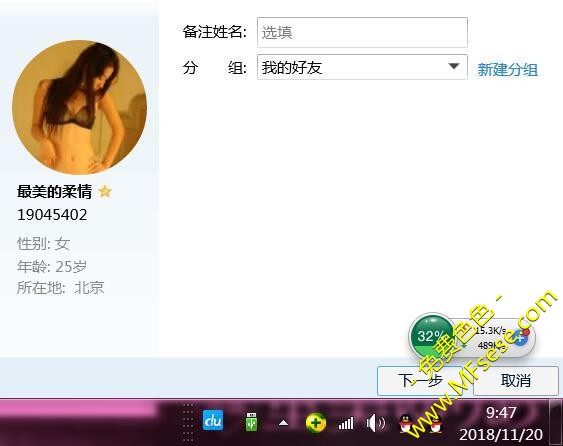Click the 新建分组 new group link
Screen dimensions: 563x446
point(507,69)
